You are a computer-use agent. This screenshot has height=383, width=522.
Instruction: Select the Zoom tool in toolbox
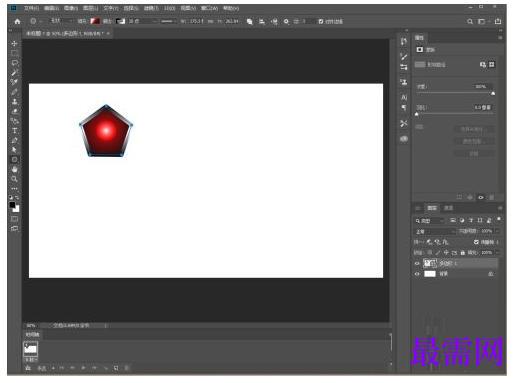pos(14,179)
